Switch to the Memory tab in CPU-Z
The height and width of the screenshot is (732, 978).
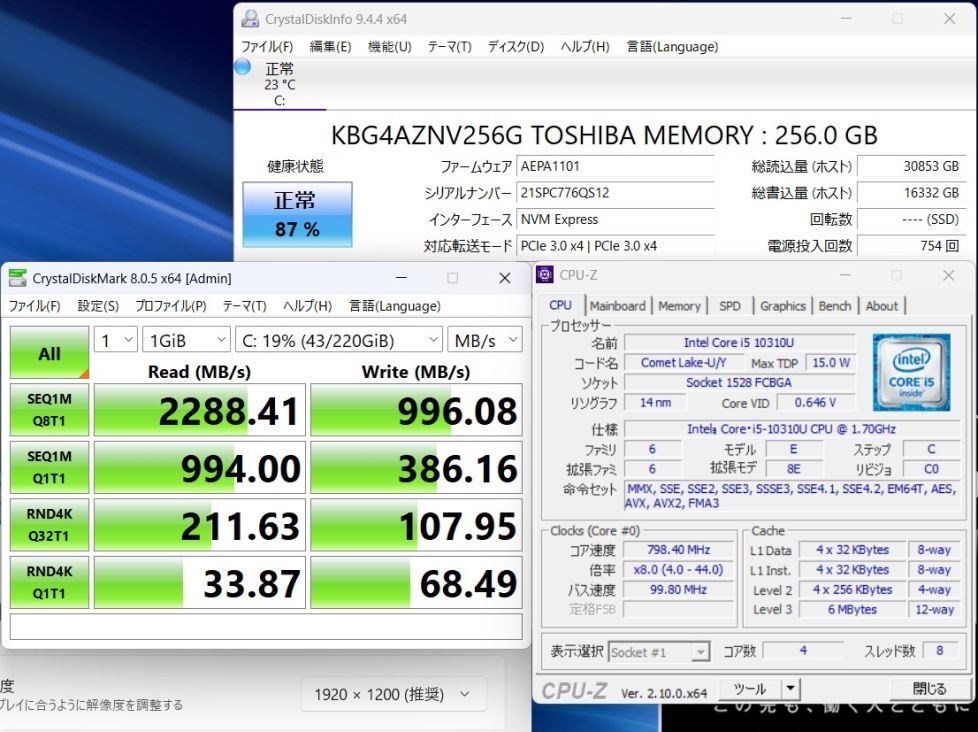tap(679, 306)
